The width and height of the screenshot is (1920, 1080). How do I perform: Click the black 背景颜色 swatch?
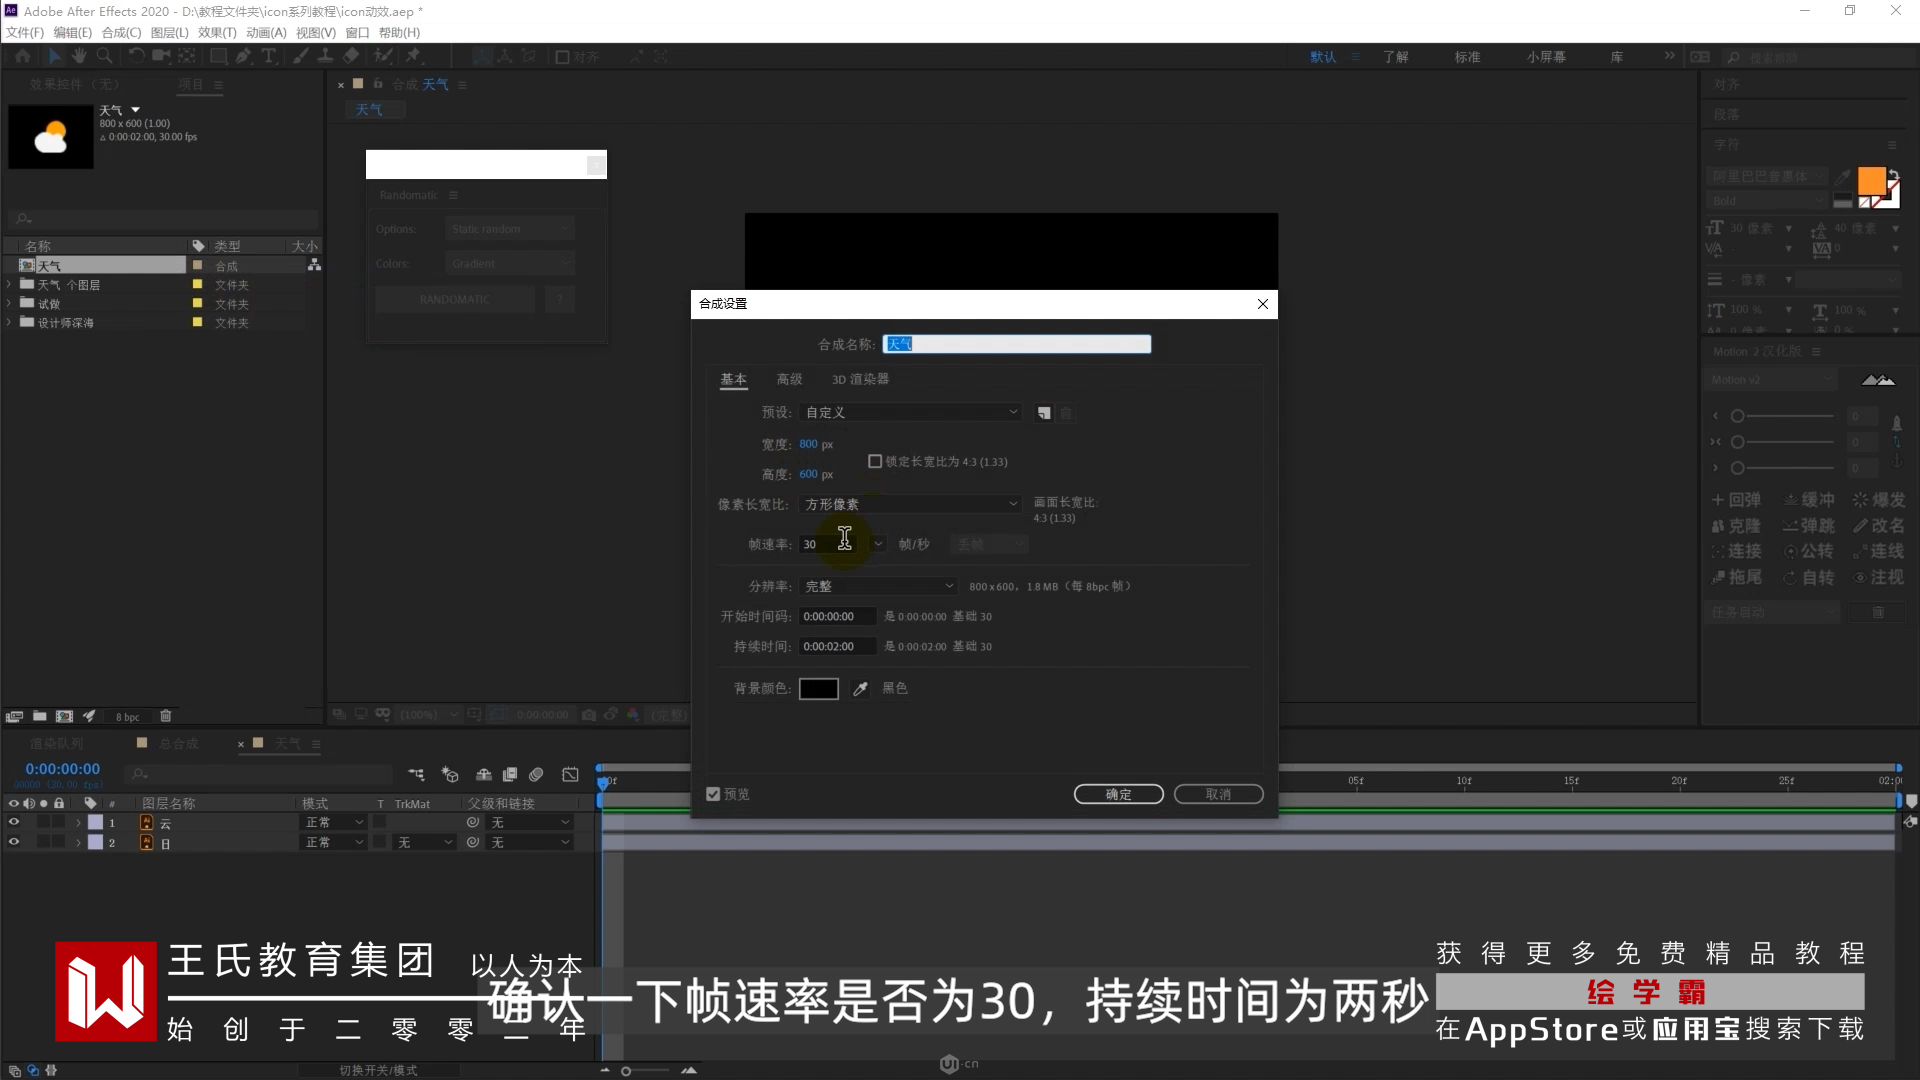click(818, 689)
